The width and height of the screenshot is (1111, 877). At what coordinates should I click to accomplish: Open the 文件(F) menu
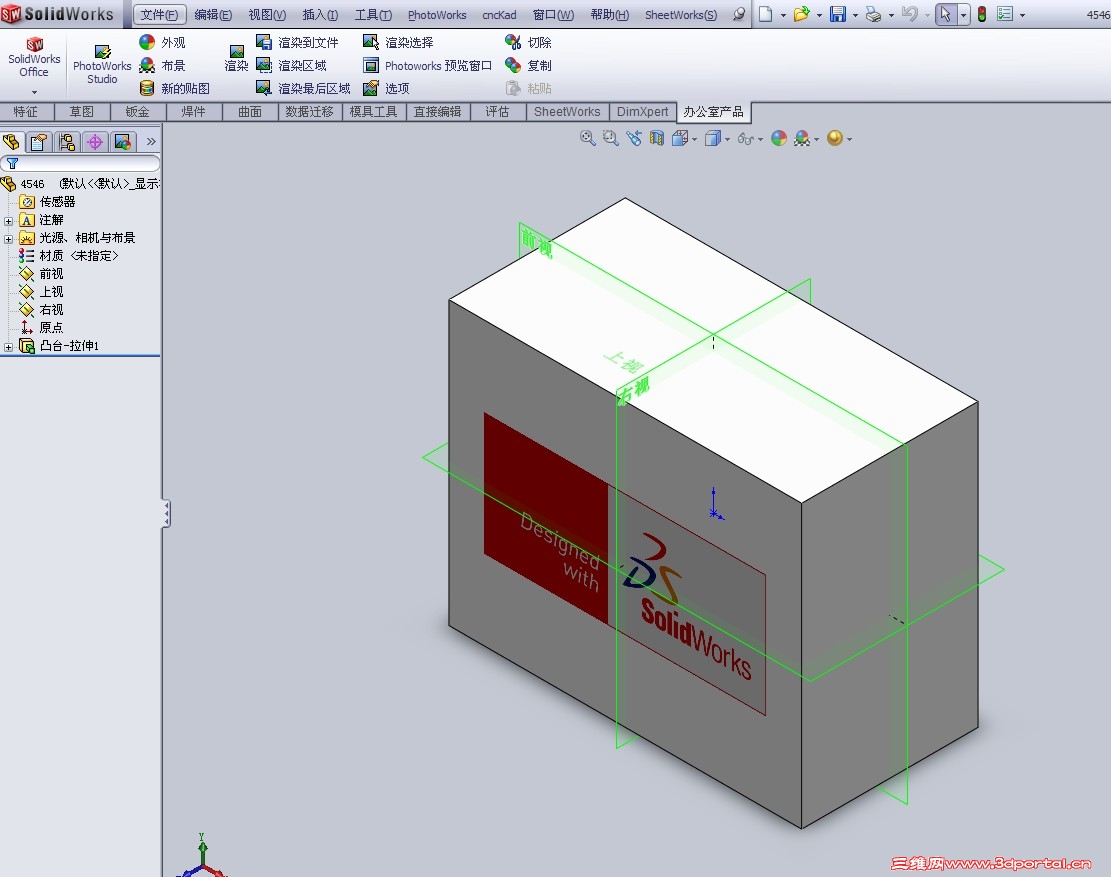[159, 14]
